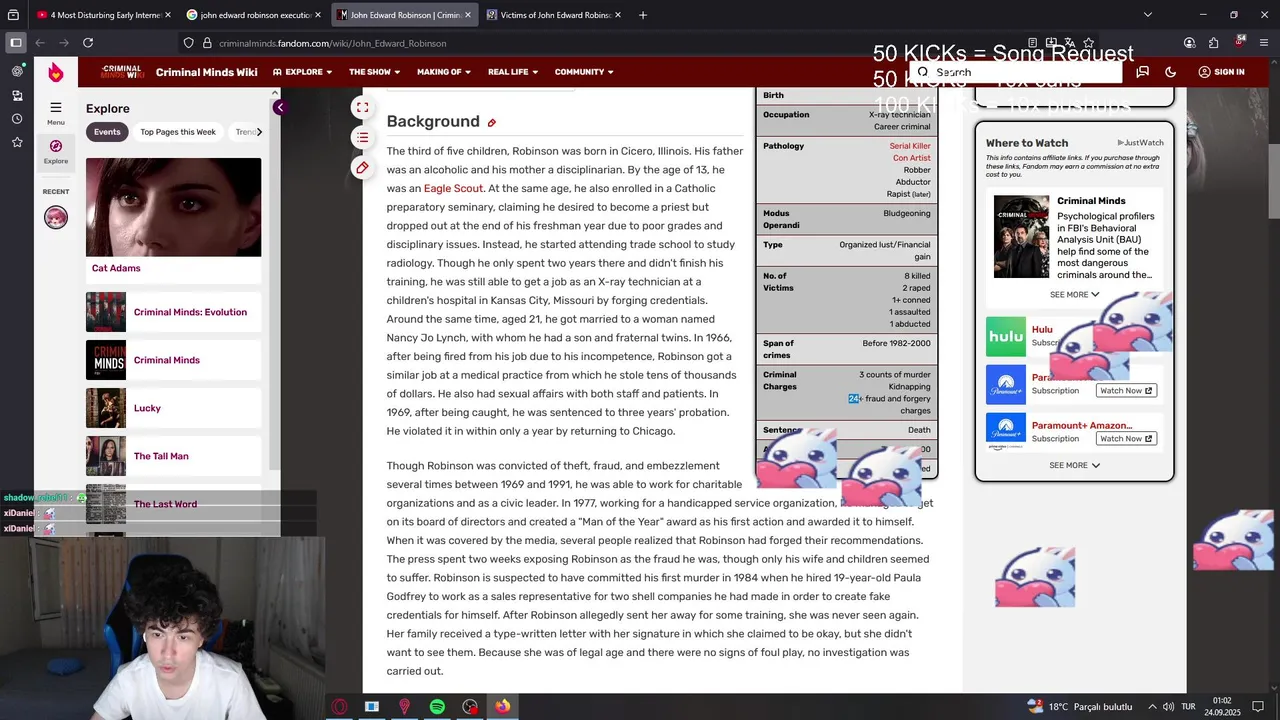Screen dimensions: 1280x720
Task: Open the Lucky explore item
Action: 173,408
